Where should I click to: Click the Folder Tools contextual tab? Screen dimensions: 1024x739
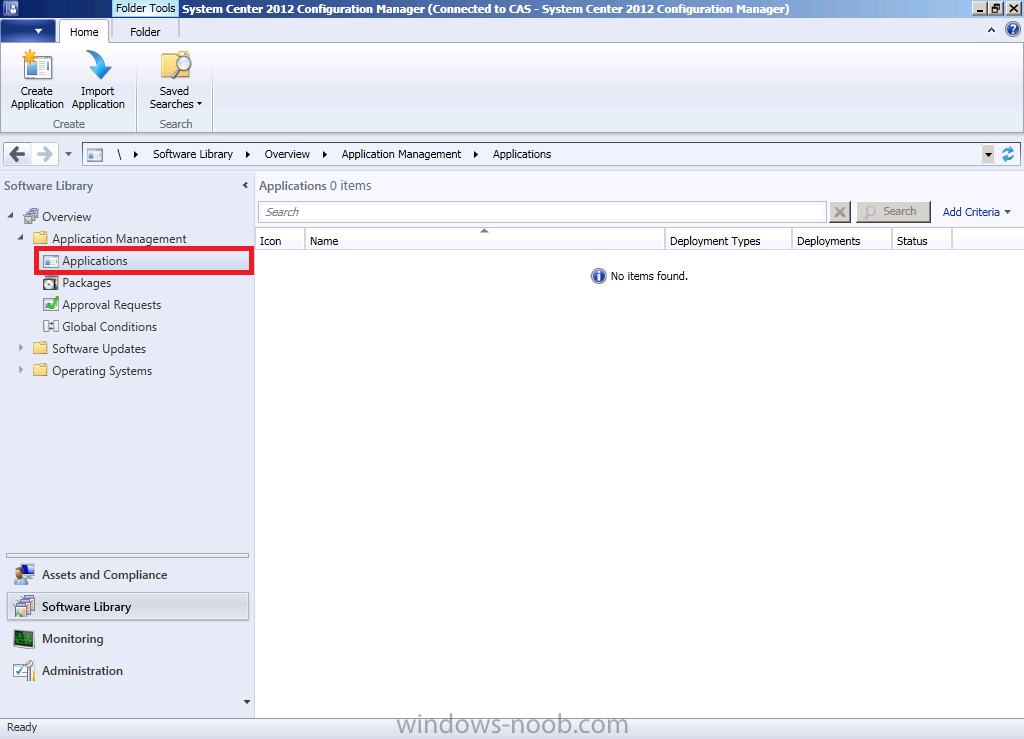[x=145, y=8]
